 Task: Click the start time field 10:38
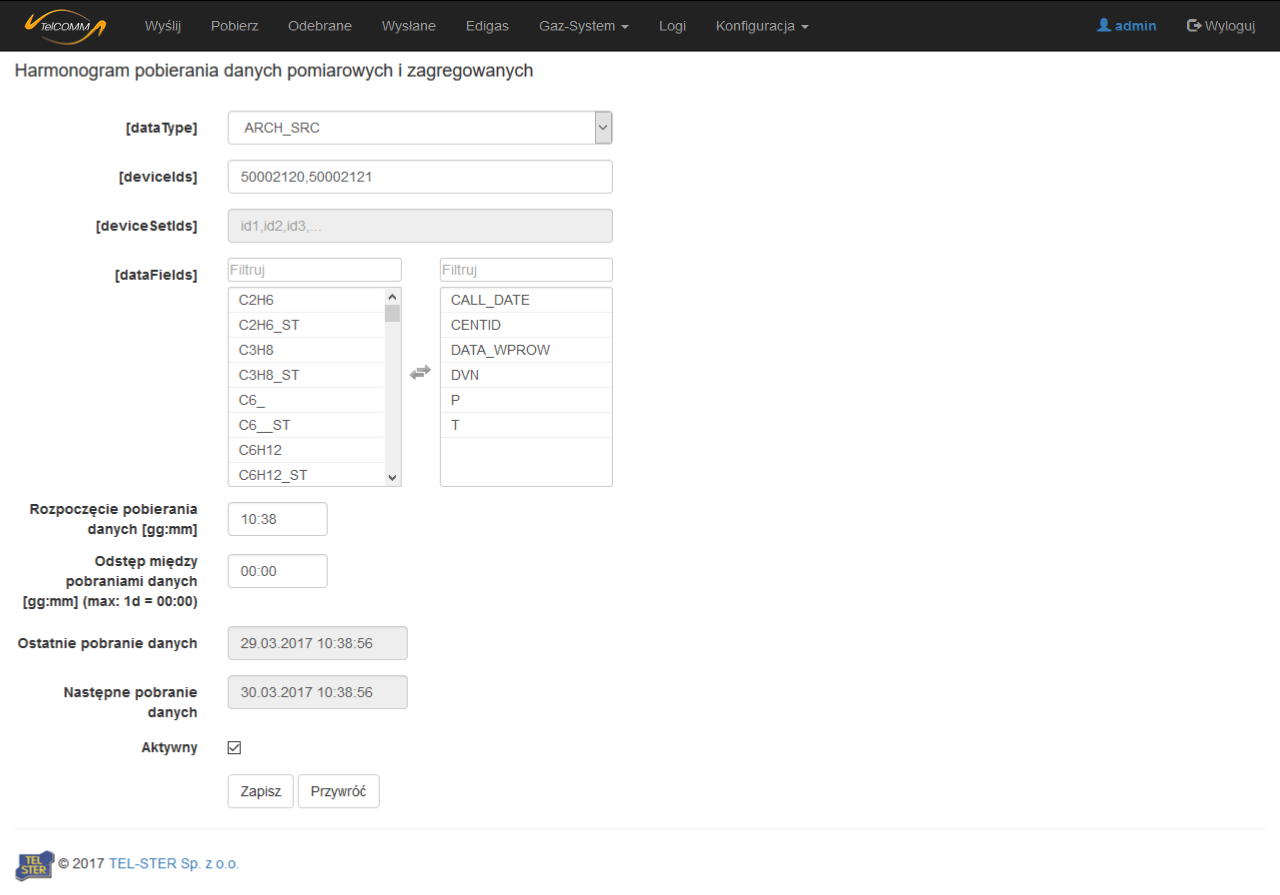[278, 519]
